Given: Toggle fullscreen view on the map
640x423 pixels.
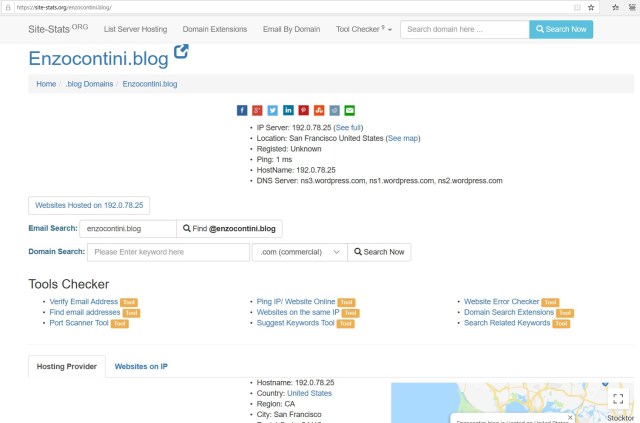Looking at the screenshot, I should tap(618, 399).
